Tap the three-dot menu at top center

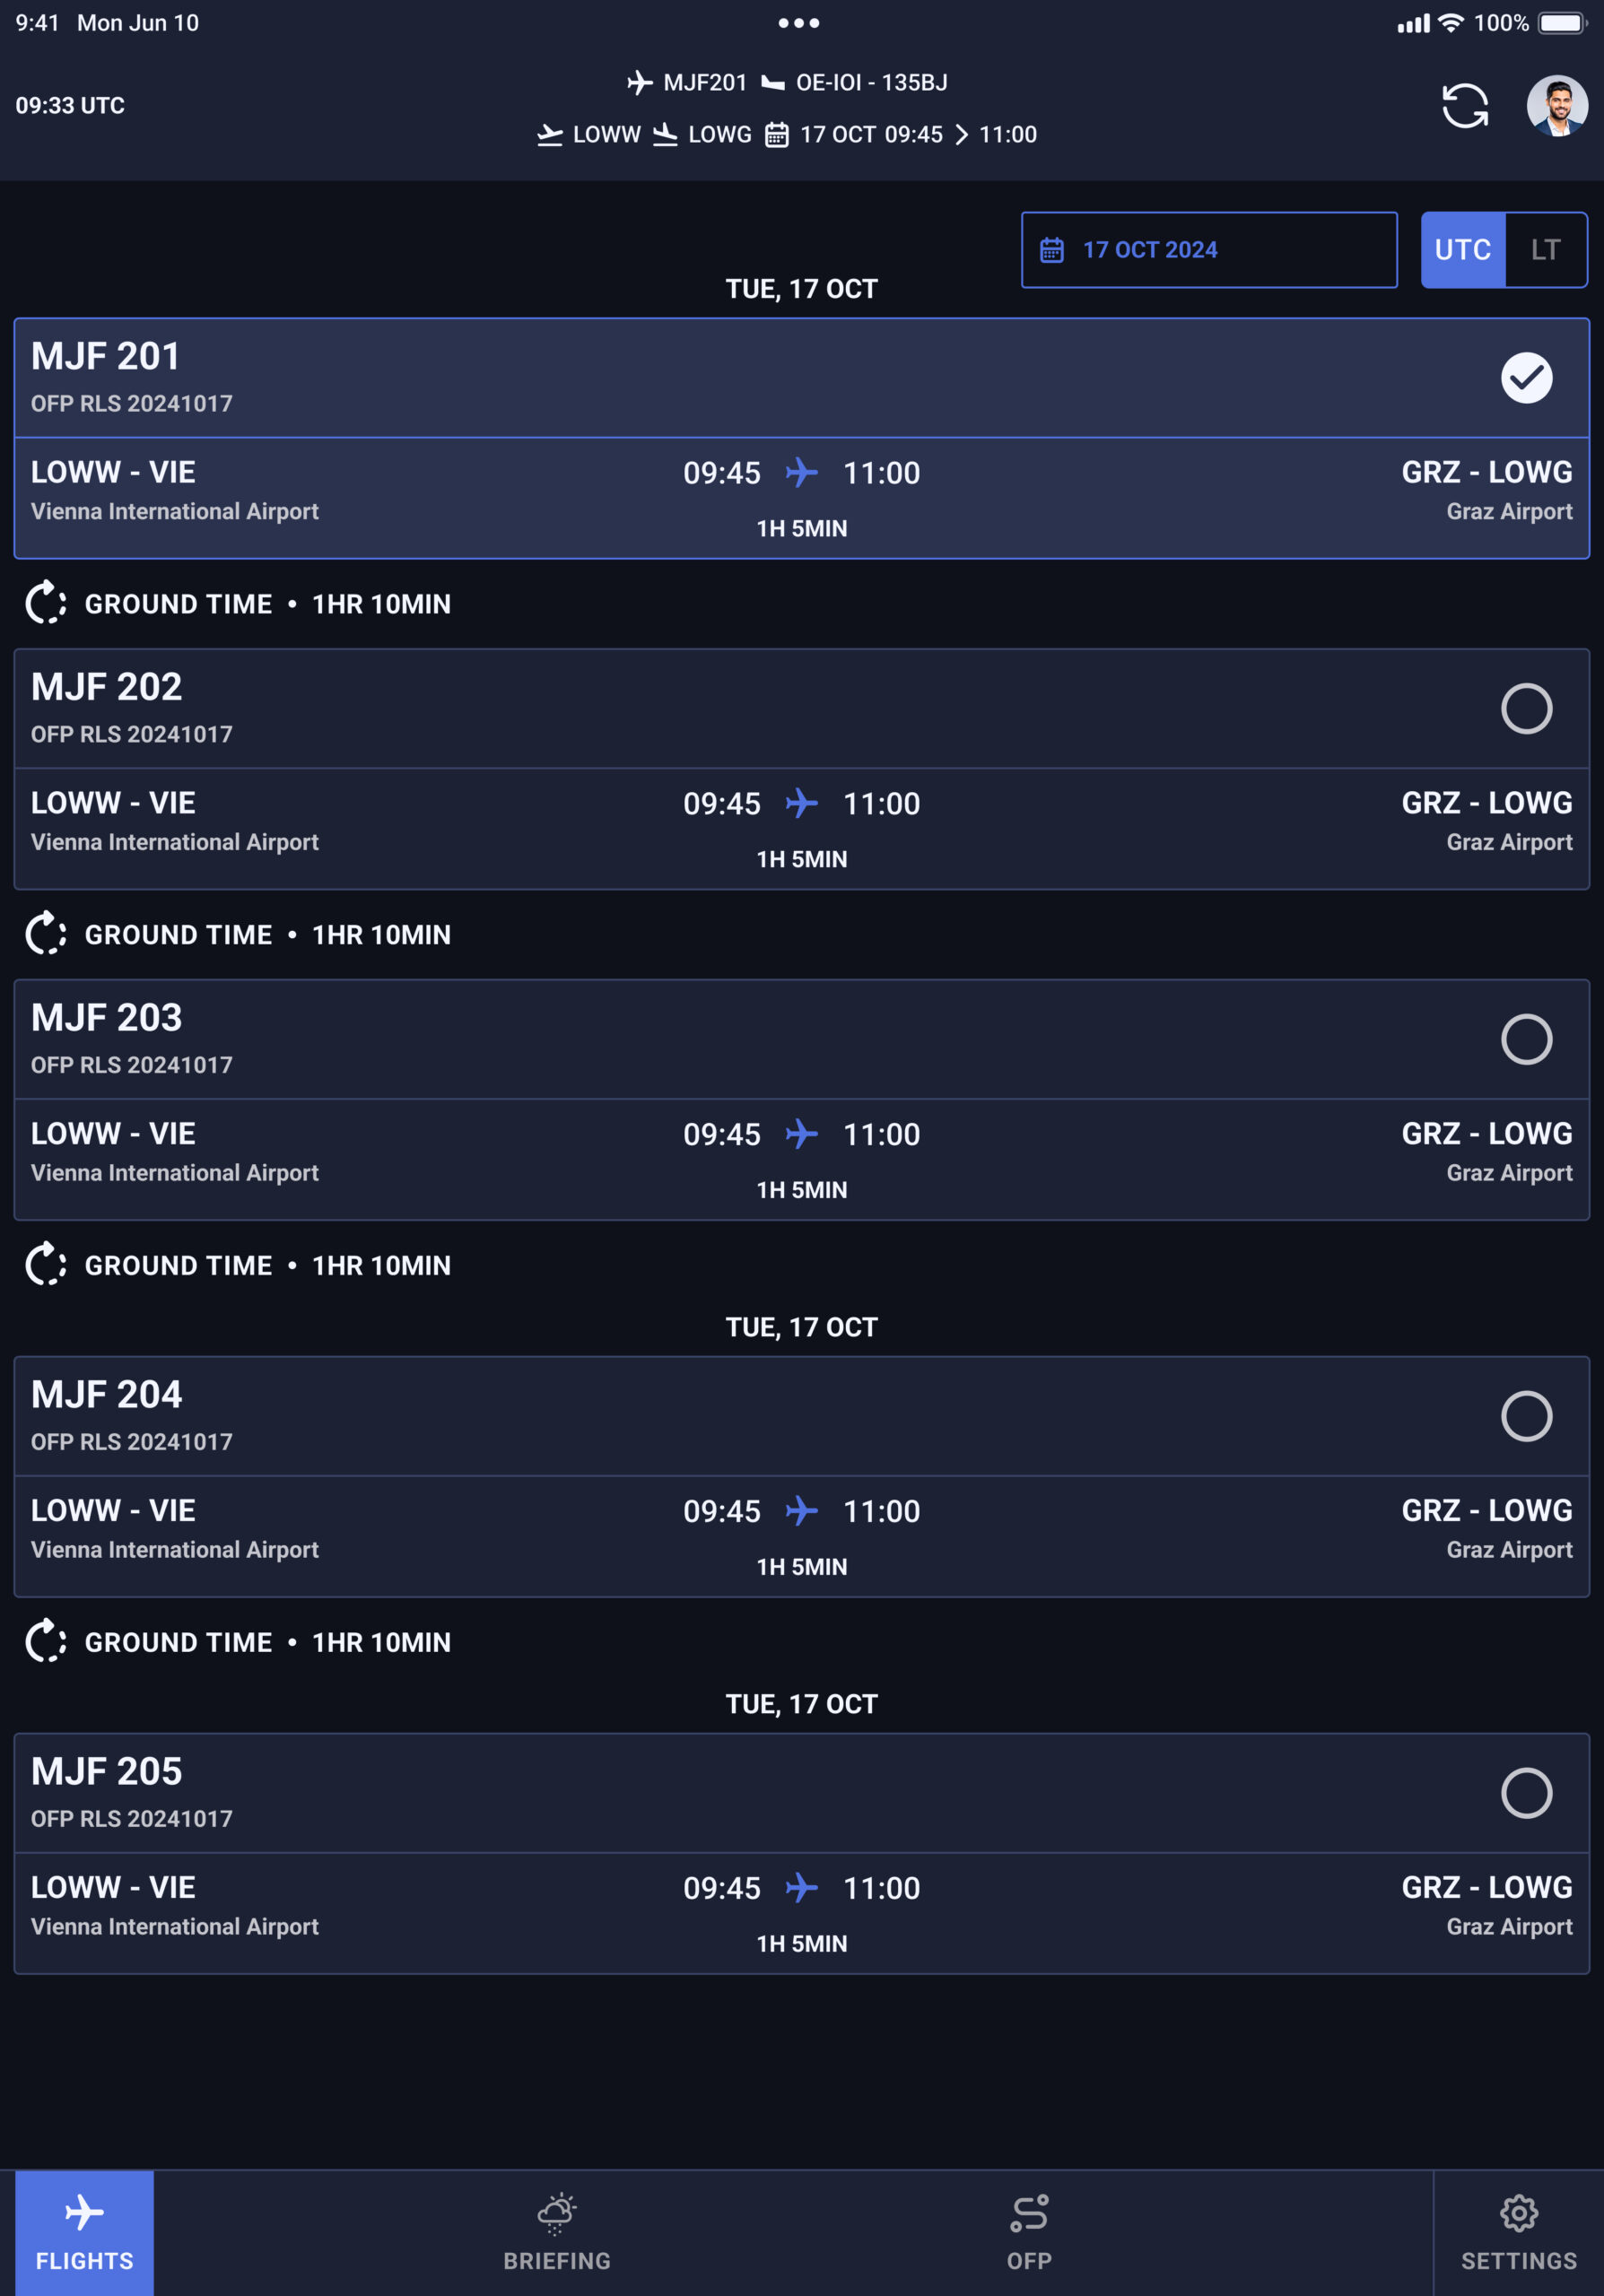tap(799, 23)
